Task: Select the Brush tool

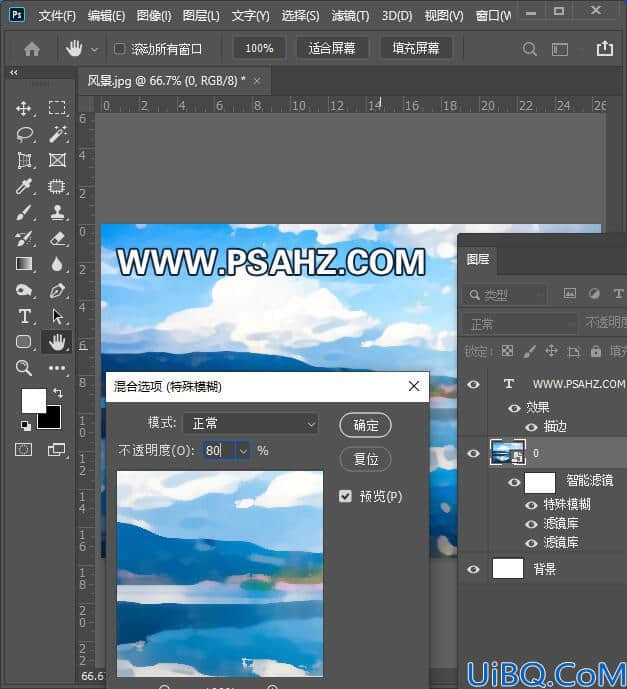Action: (x=24, y=213)
